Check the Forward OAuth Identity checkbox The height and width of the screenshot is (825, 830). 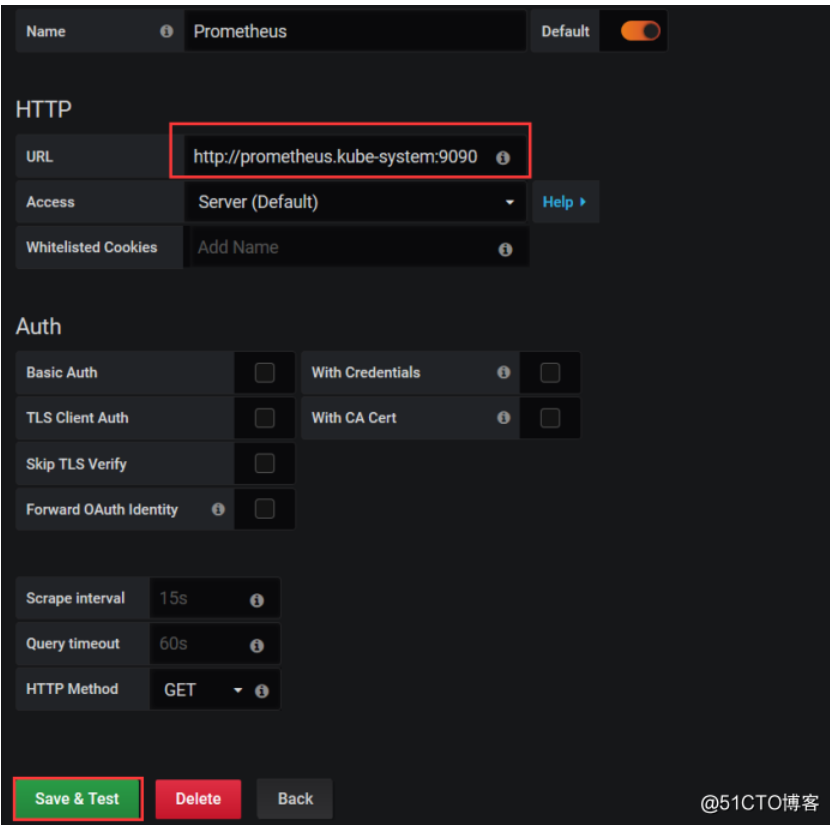click(x=264, y=509)
